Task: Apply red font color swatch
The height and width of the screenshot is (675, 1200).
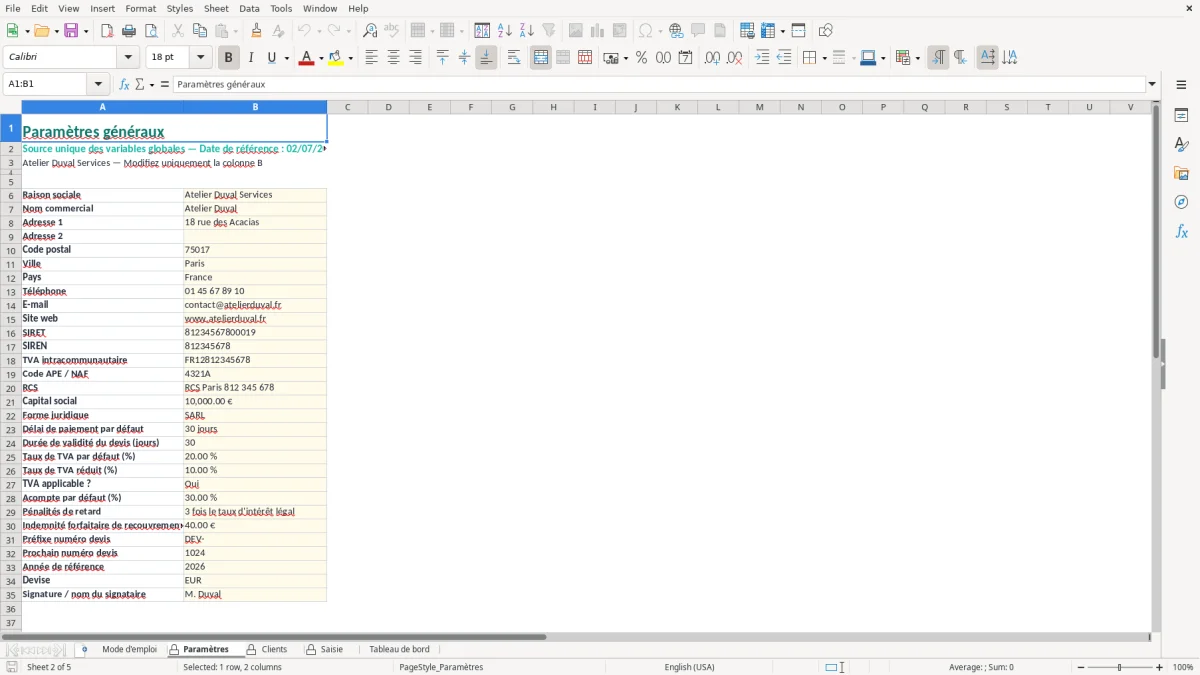Action: (306, 58)
